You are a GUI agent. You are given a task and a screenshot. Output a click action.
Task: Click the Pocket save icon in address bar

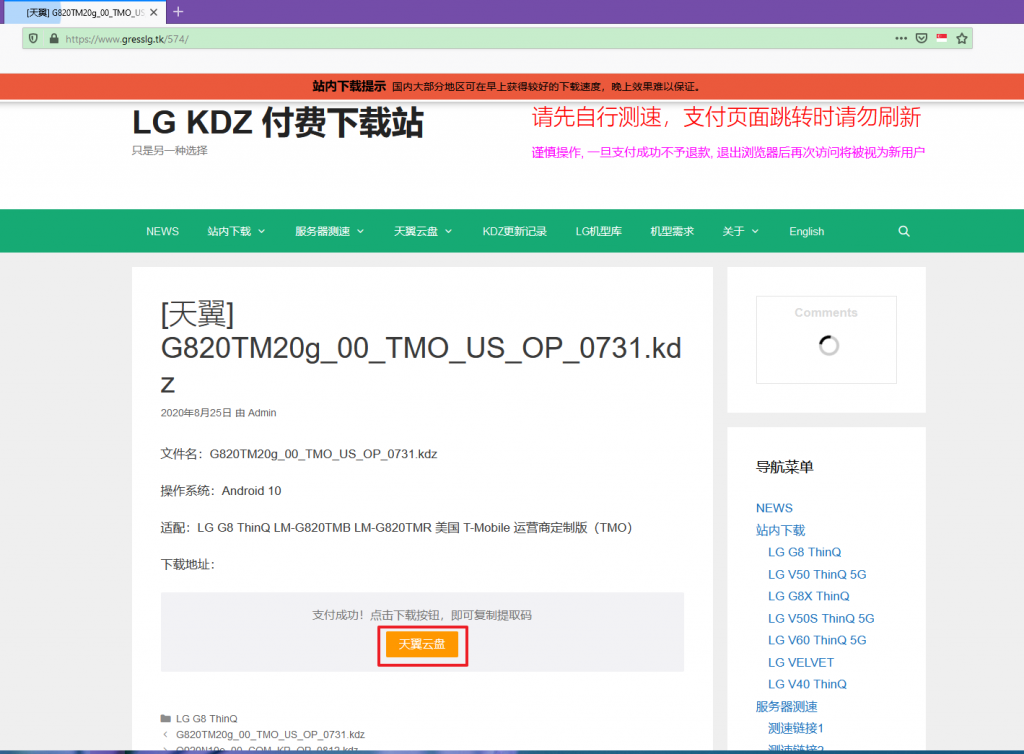coord(921,39)
